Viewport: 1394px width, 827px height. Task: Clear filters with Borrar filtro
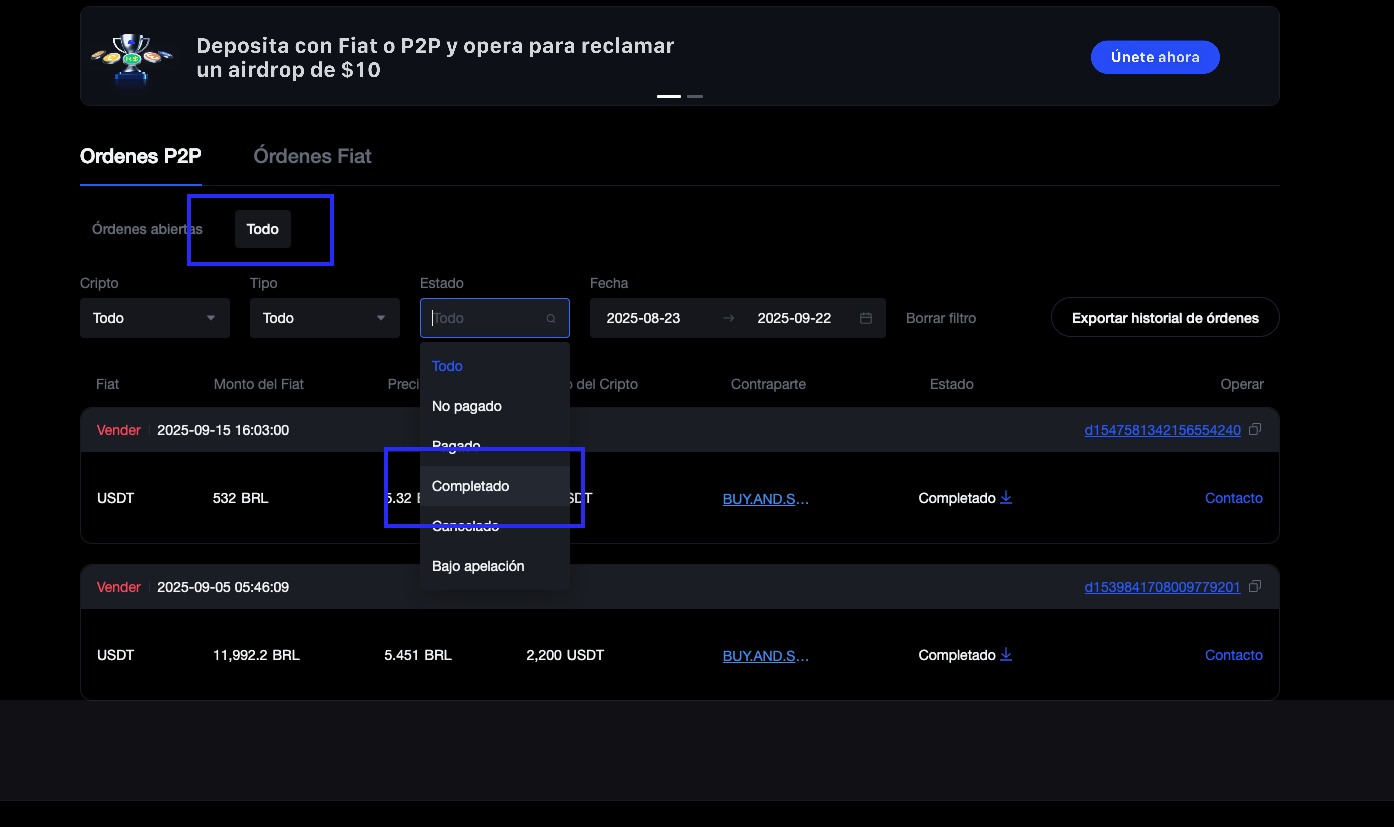pos(941,318)
